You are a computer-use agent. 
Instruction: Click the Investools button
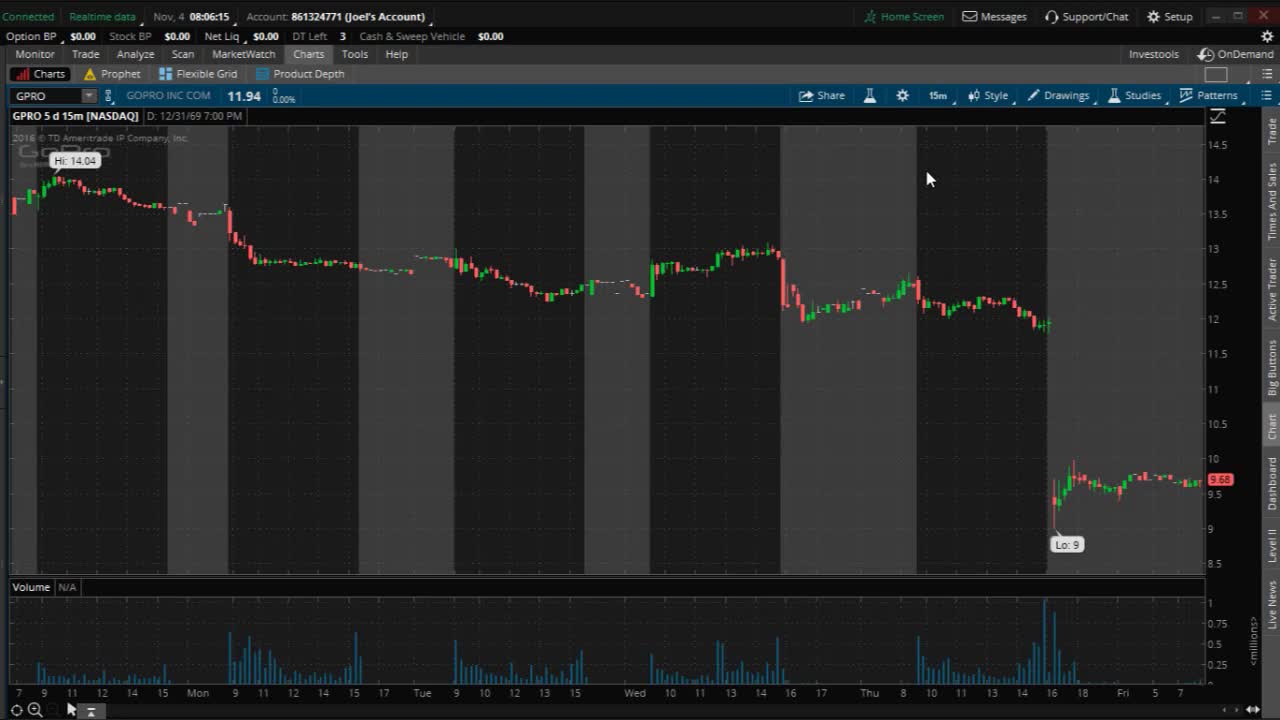(1154, 54)
